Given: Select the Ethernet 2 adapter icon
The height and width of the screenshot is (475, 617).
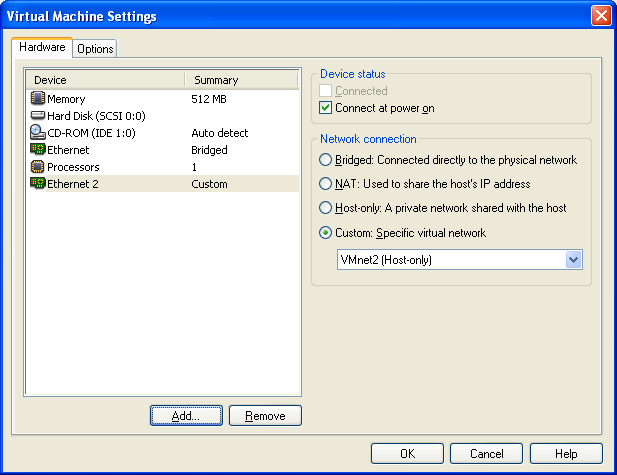Looking at the screenshot, I should 38,184.
